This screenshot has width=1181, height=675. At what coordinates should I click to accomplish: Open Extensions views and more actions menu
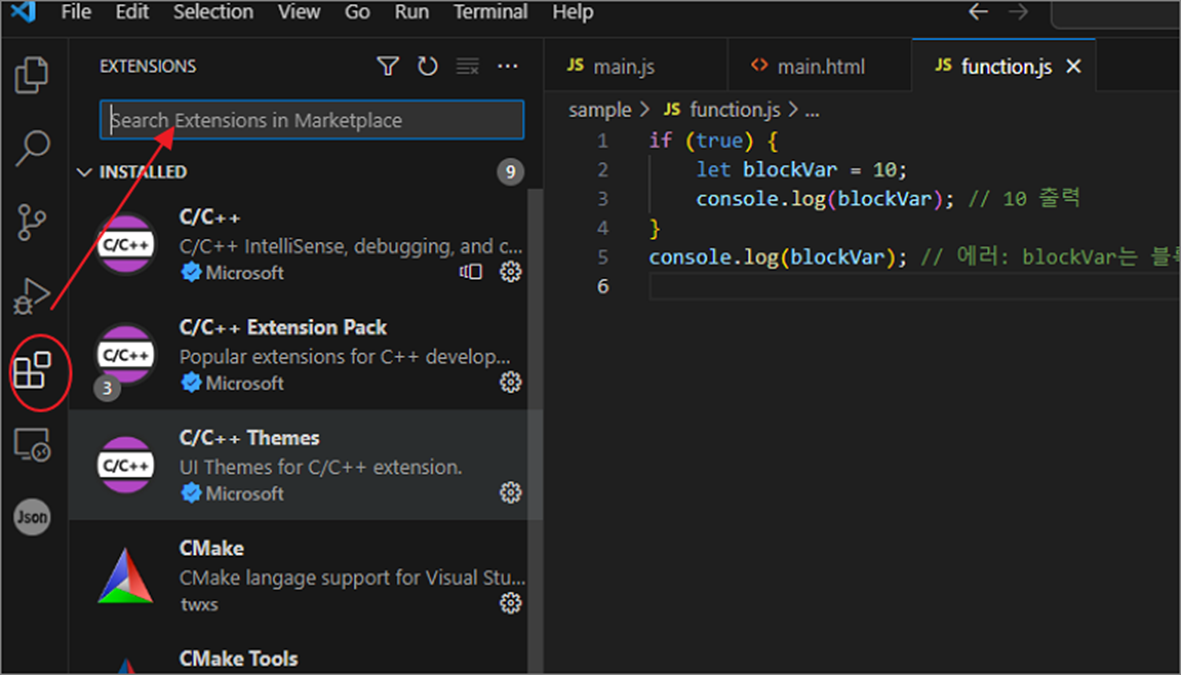[x=508, y=66]
